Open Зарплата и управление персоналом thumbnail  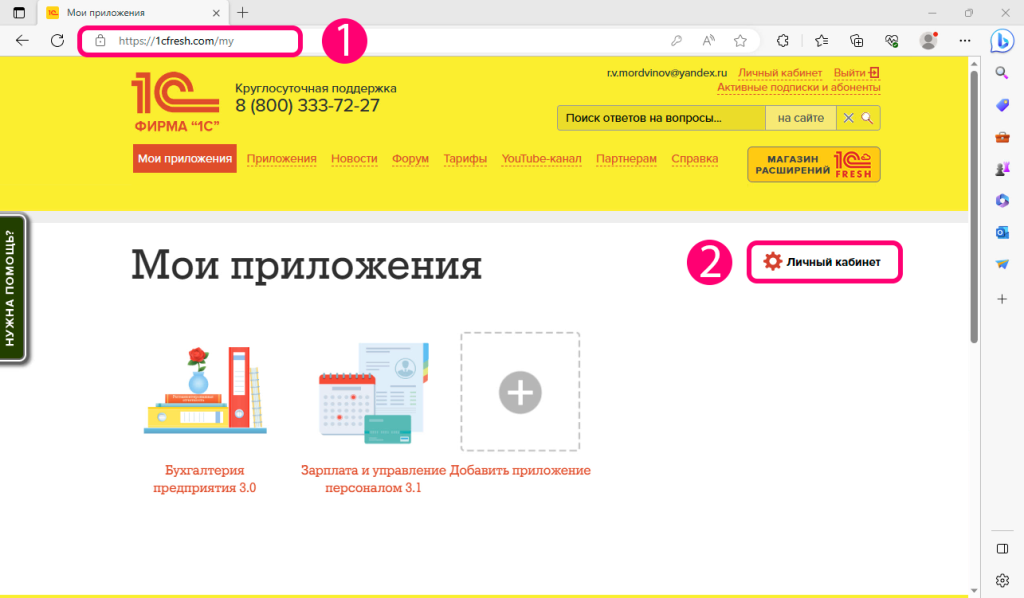tap(374, 393)
